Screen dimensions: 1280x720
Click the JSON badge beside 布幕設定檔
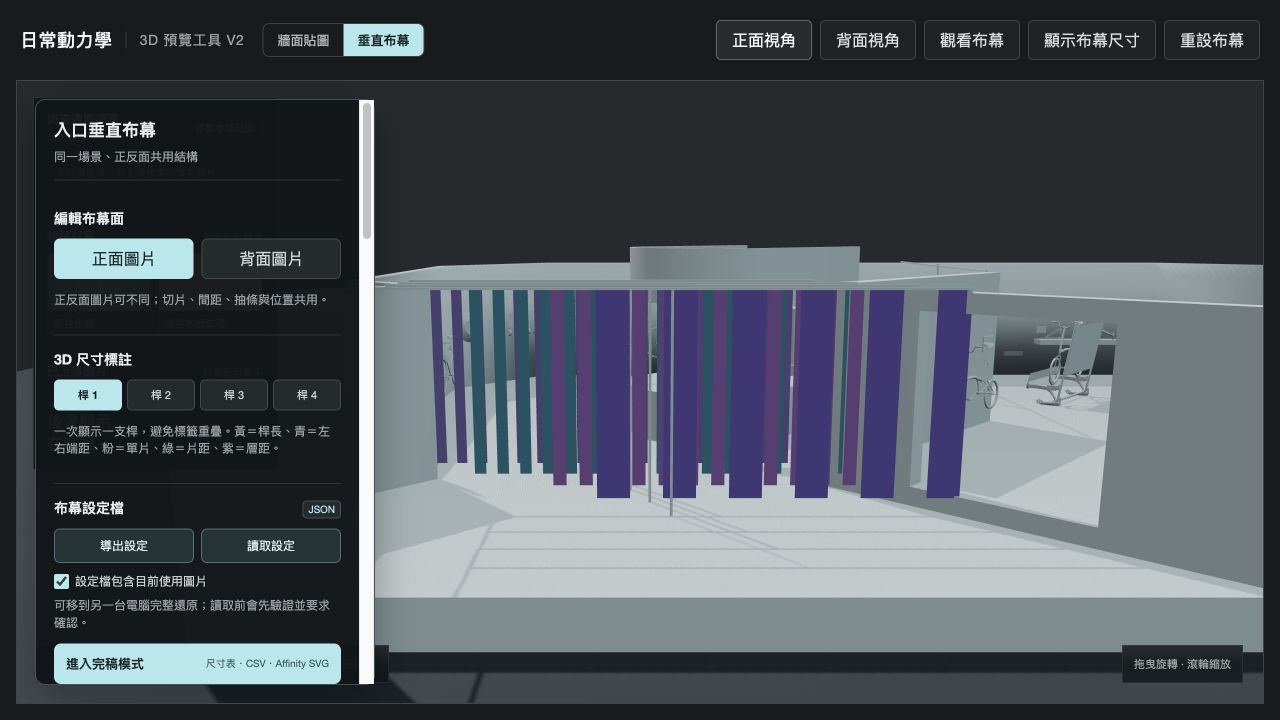[322, 509]
